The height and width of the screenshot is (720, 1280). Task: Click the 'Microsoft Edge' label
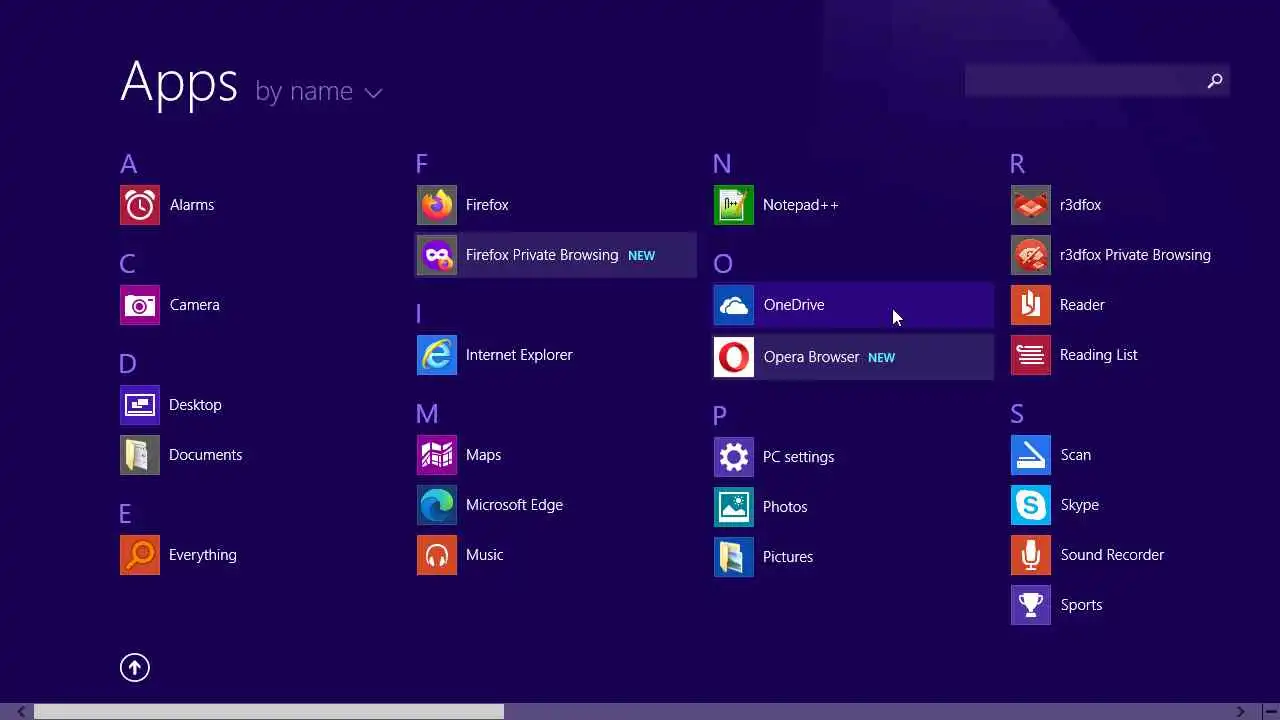pos(514,505)
